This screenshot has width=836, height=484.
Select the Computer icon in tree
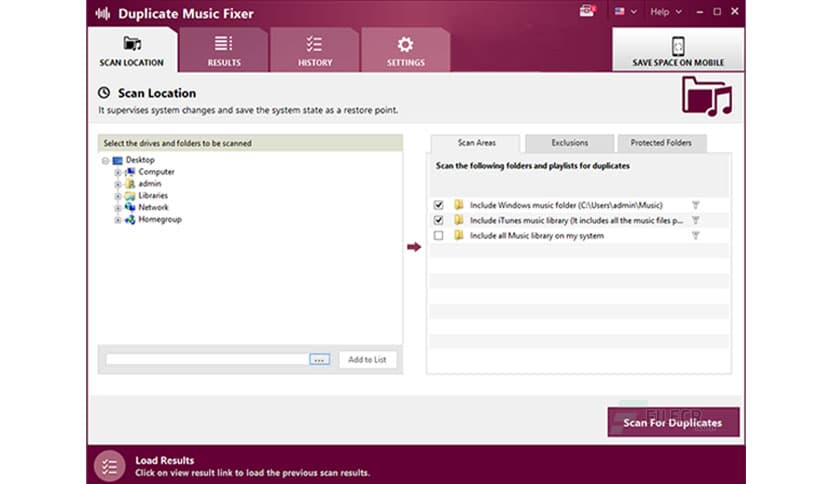coord(130,172)
